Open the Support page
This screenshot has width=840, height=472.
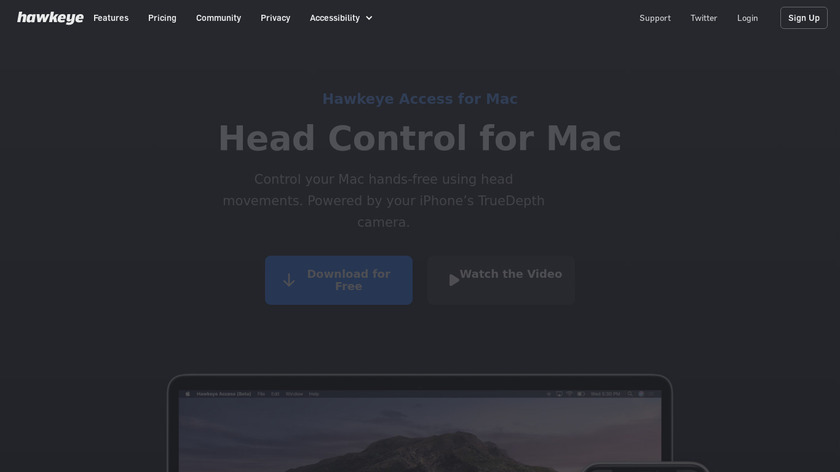(x=655, y=18)
